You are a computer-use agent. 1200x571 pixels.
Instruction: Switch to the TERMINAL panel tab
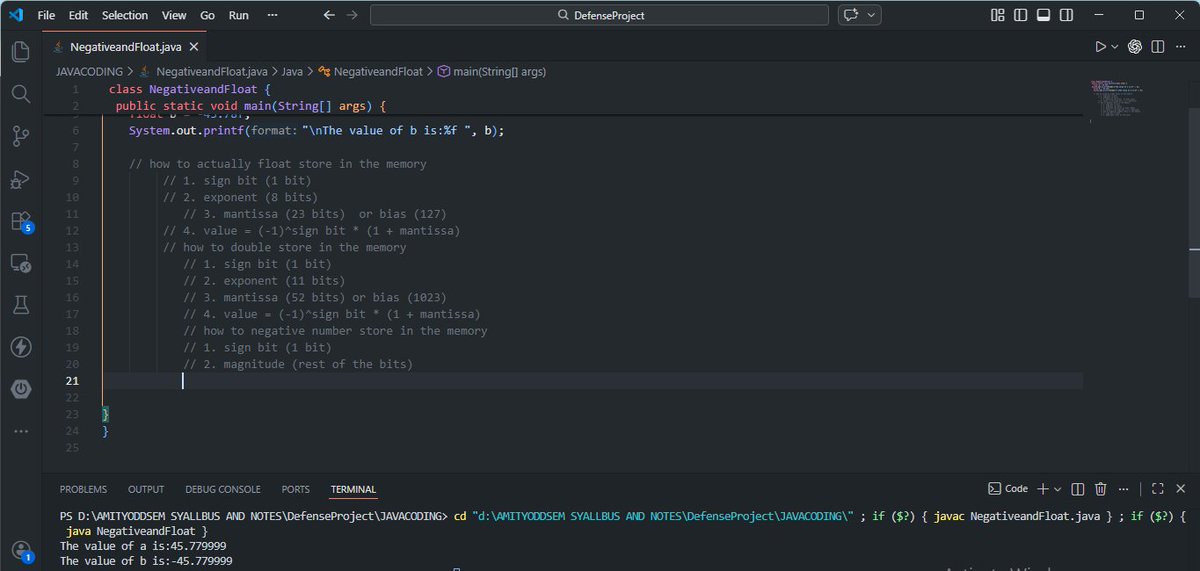353,489
